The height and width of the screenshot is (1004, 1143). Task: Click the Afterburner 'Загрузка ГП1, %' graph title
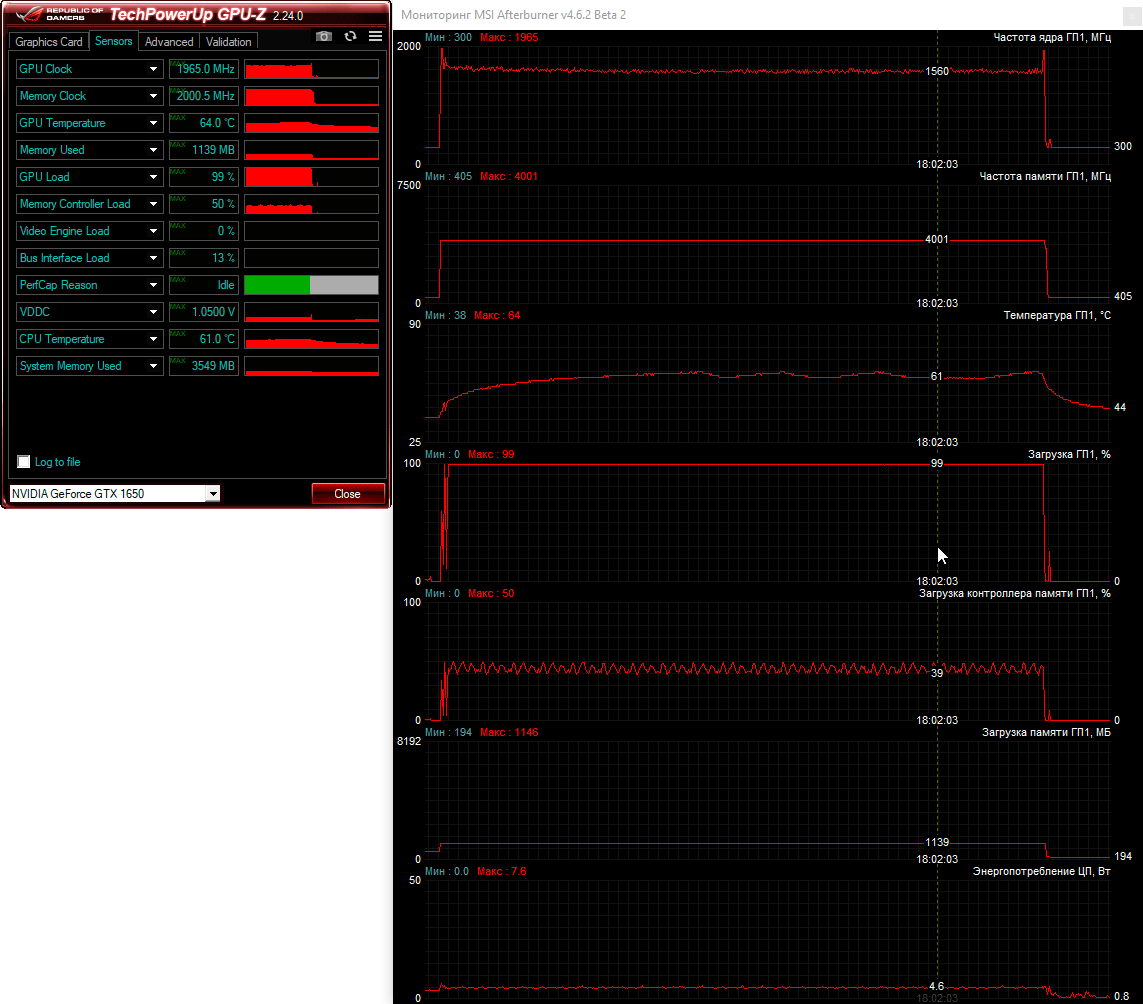[1069, 454]
